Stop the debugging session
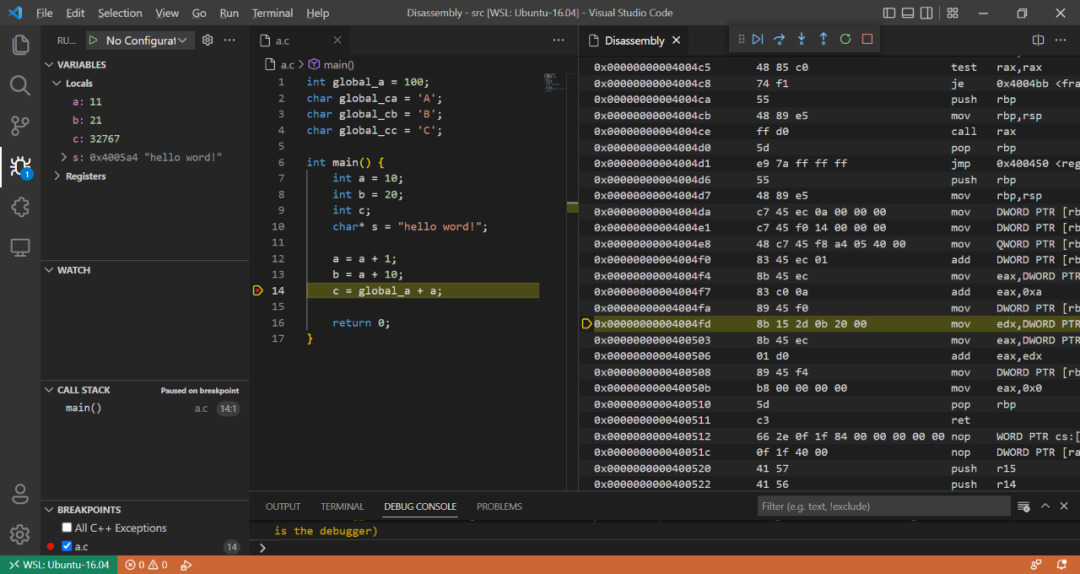This screenshot has height=574, width=1080. point(867,39)
